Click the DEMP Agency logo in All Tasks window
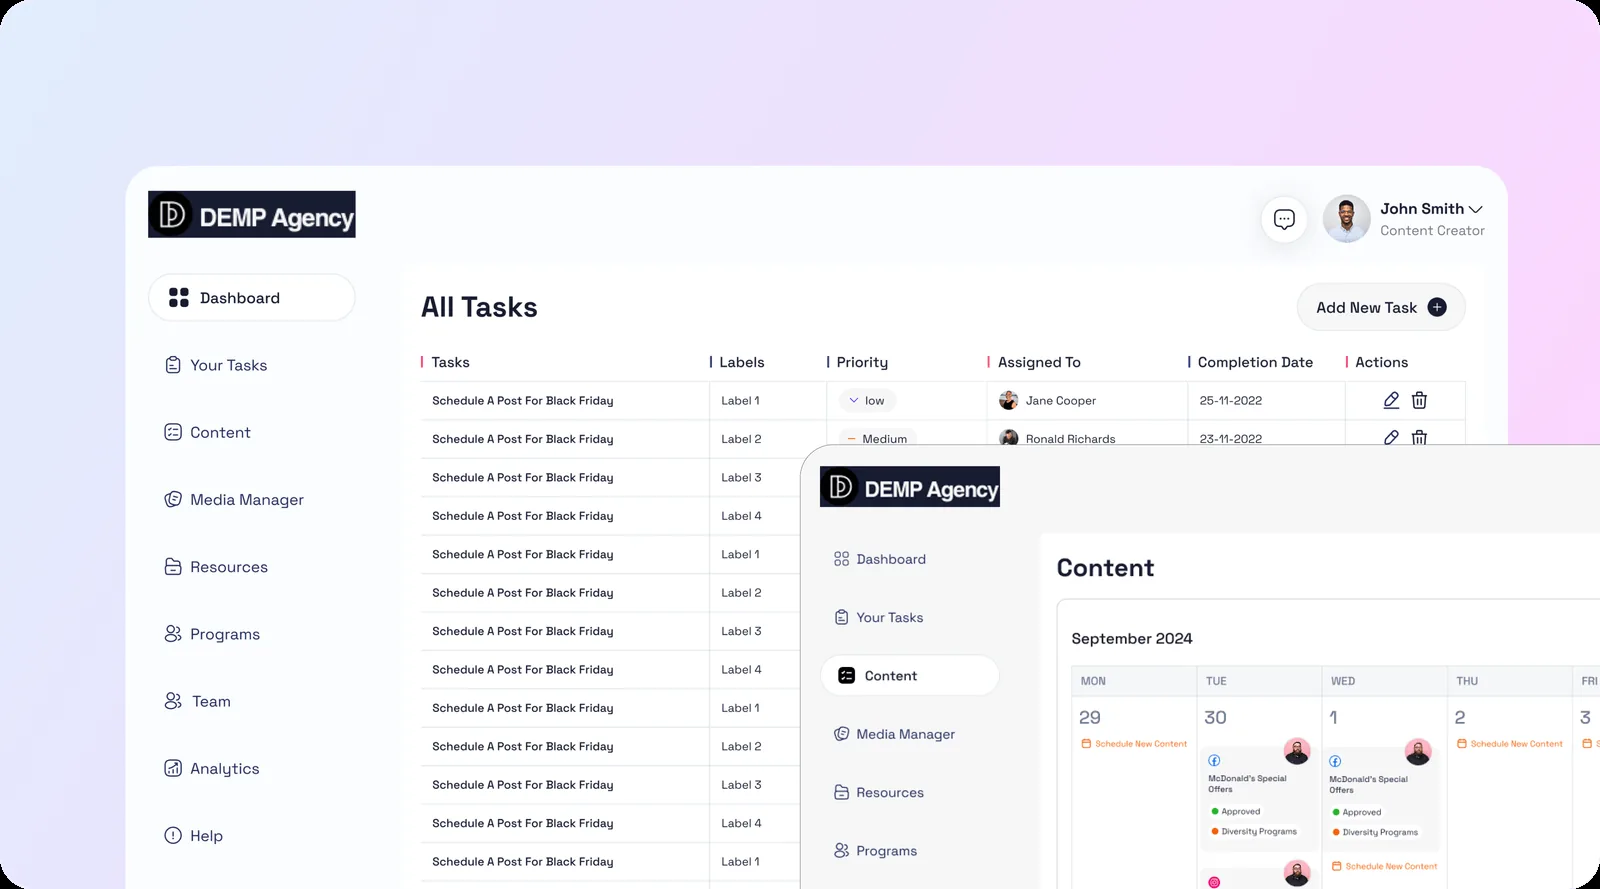 (x=252, y=214)
